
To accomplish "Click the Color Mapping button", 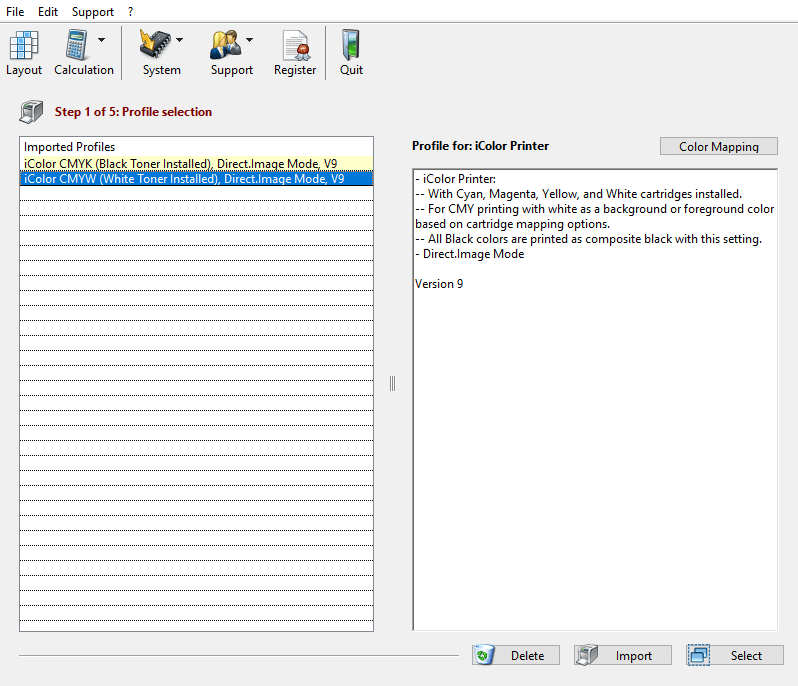I will click(719, 146).
